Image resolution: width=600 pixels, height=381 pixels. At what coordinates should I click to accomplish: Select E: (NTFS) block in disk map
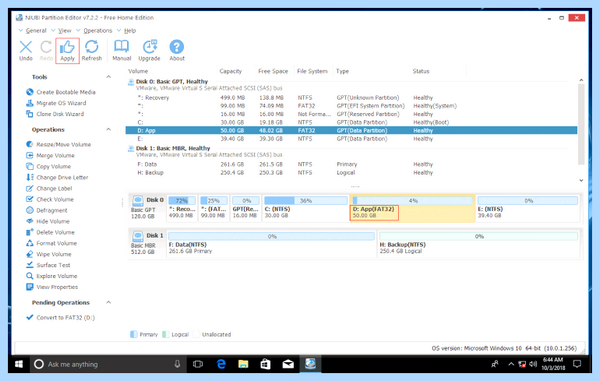[528, 208]
